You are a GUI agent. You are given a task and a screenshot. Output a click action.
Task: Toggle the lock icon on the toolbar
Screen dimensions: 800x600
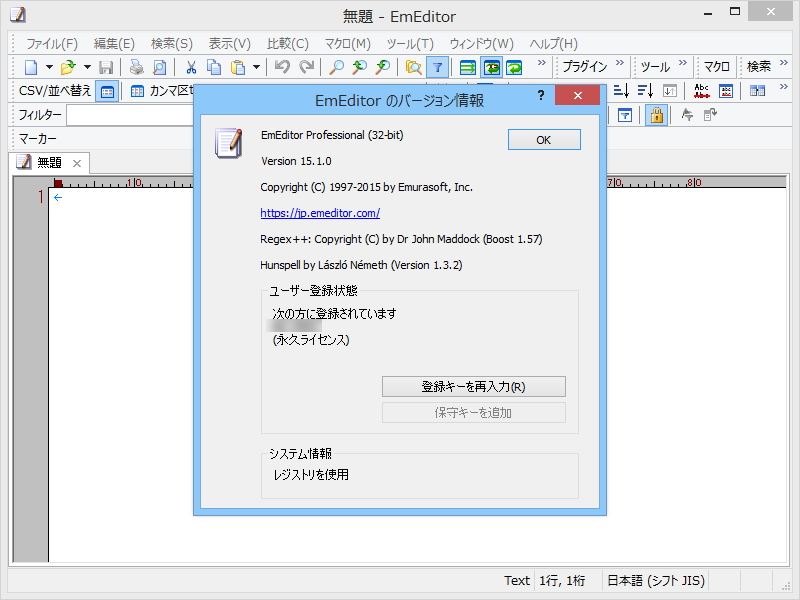coord(656,115)
